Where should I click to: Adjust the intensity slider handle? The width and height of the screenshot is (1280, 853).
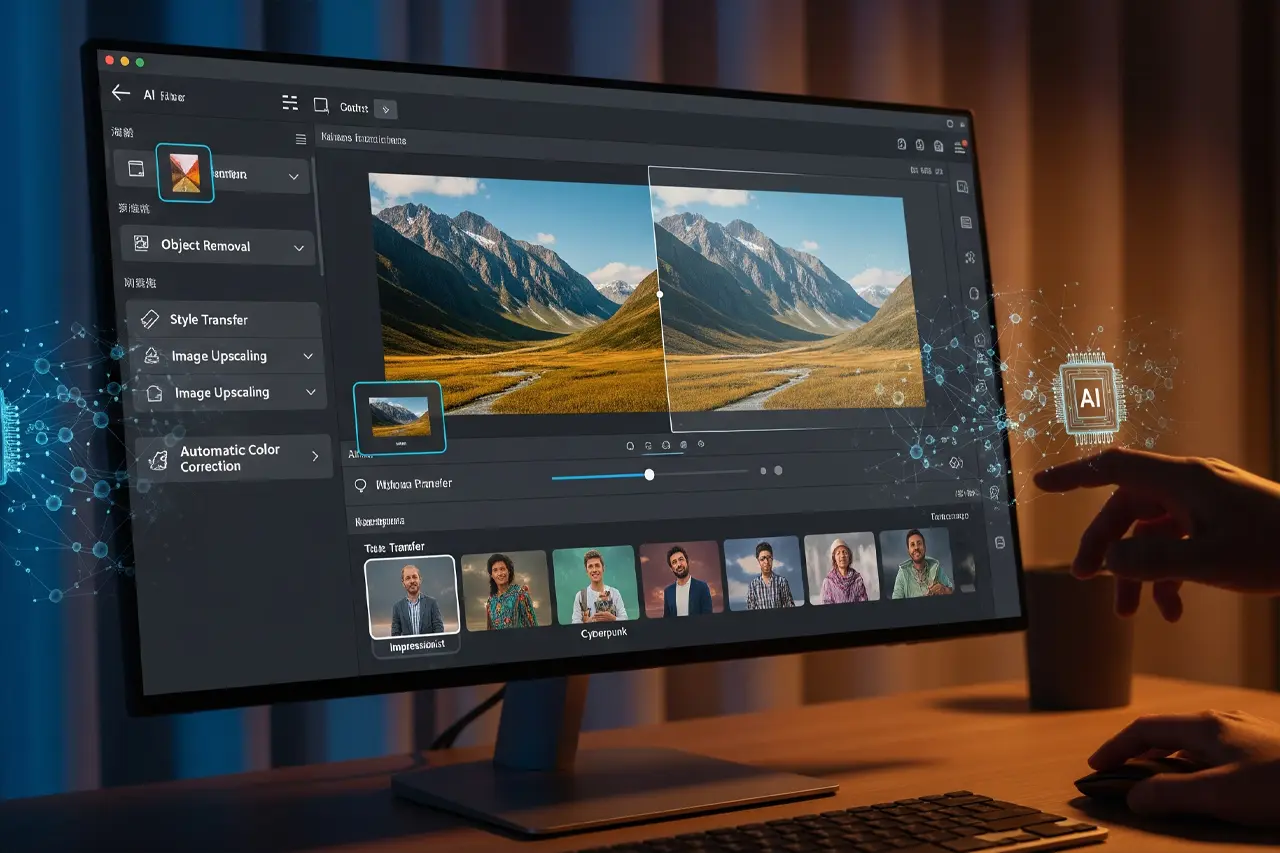tap(649, 475)
